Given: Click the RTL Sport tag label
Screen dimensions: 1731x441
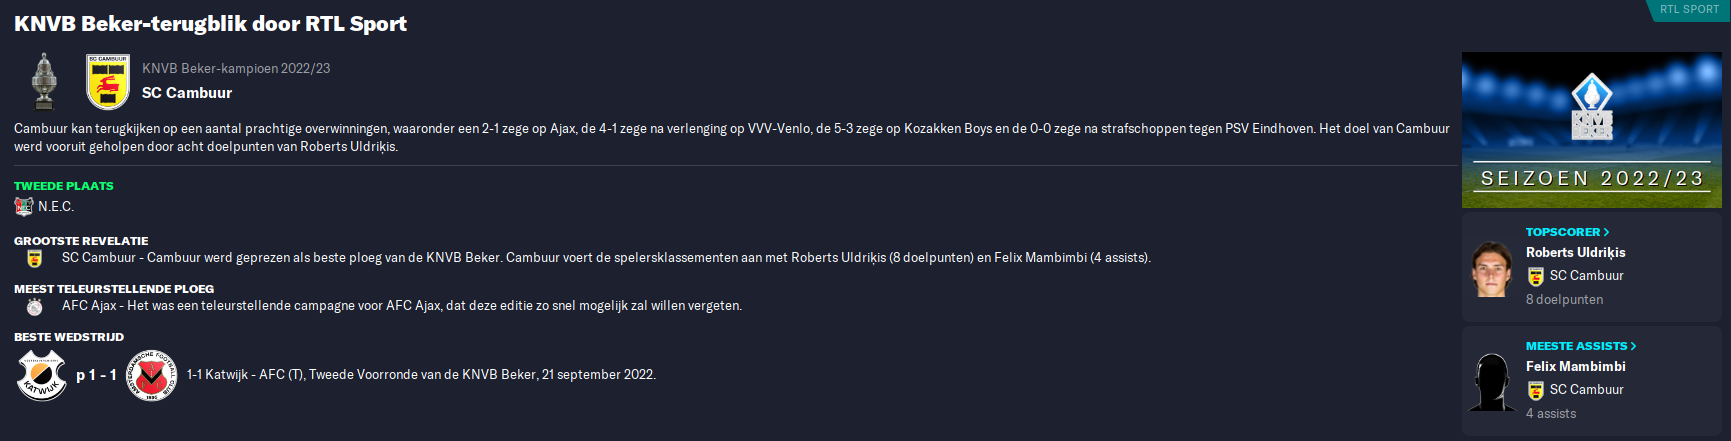Looking at the screenshot, I should pyautogui.click(x=1689, y=9).
